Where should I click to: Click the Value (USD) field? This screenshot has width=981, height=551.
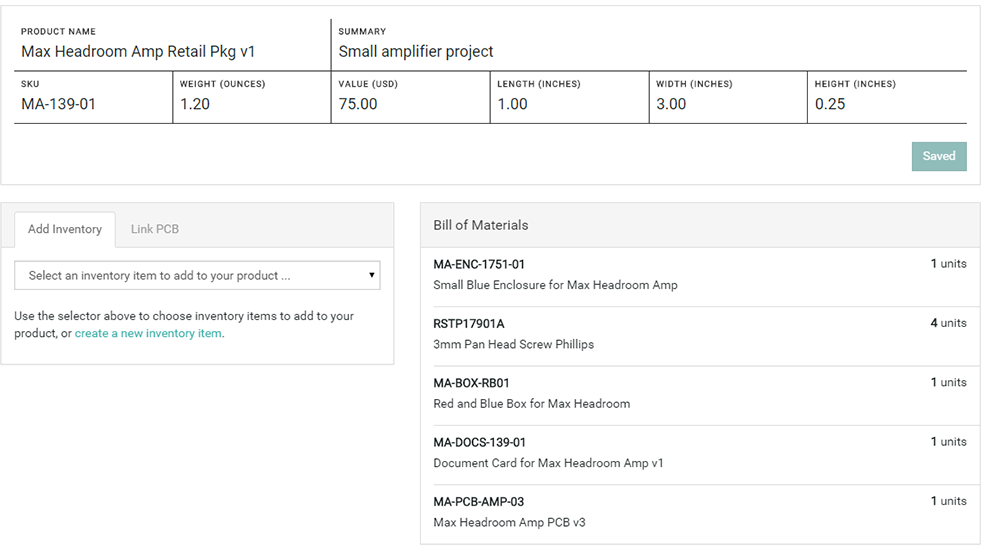(408, 104)
